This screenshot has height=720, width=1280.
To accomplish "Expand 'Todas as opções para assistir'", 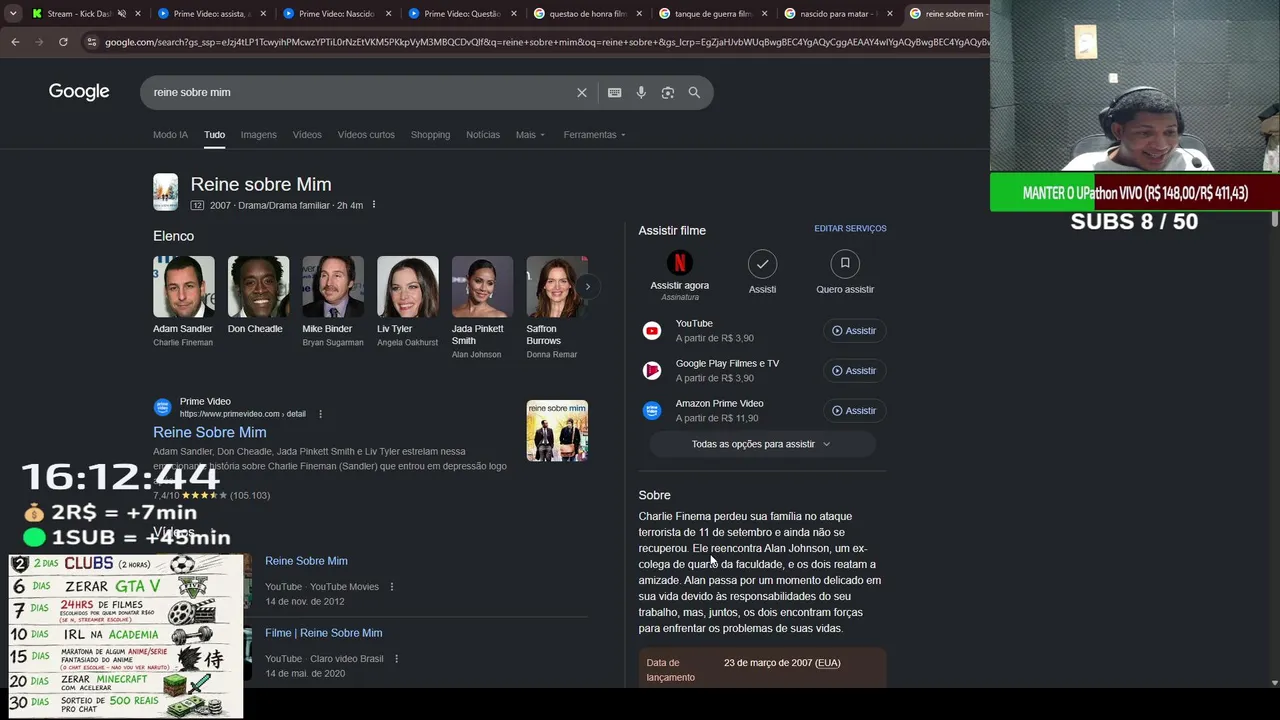I will (x=762, y=444).
